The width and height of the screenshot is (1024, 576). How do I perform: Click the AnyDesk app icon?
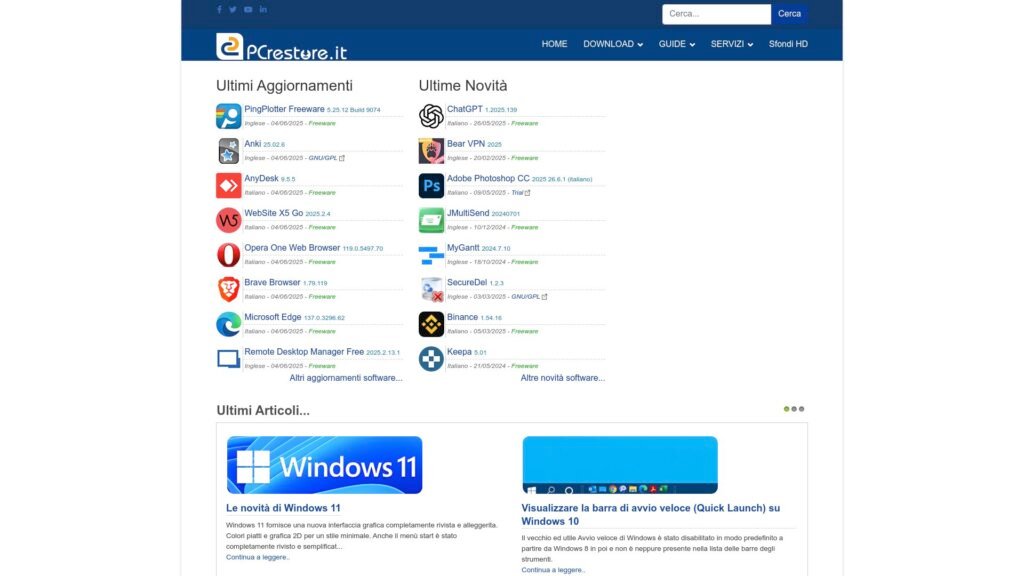[x=229, y=185]
